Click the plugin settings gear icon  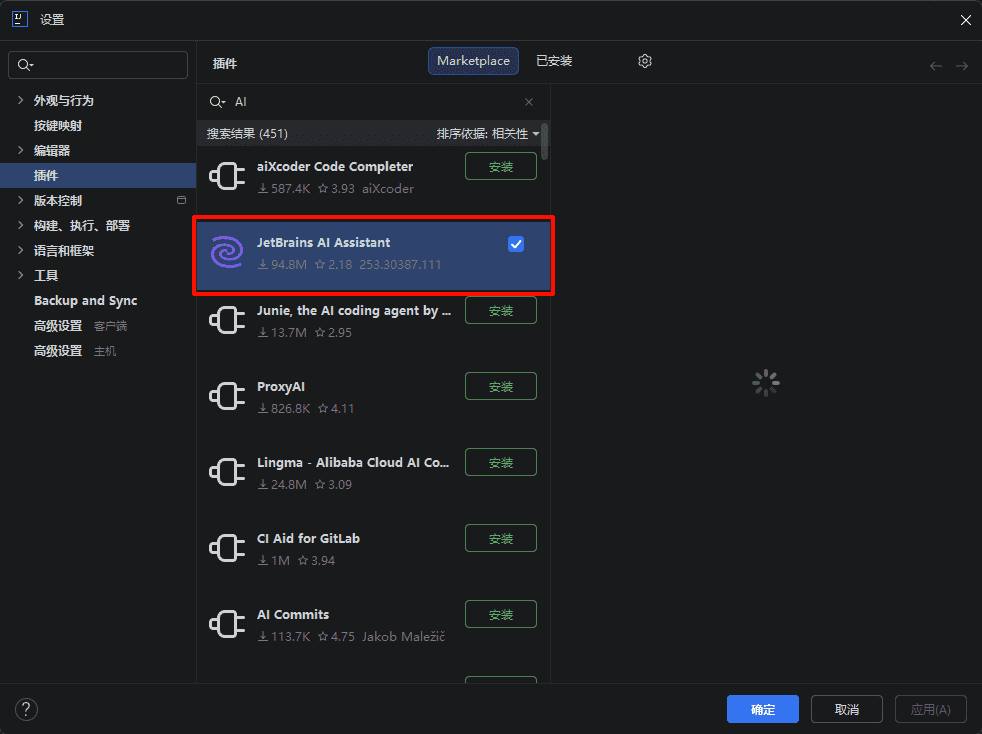tap(645, 61)
